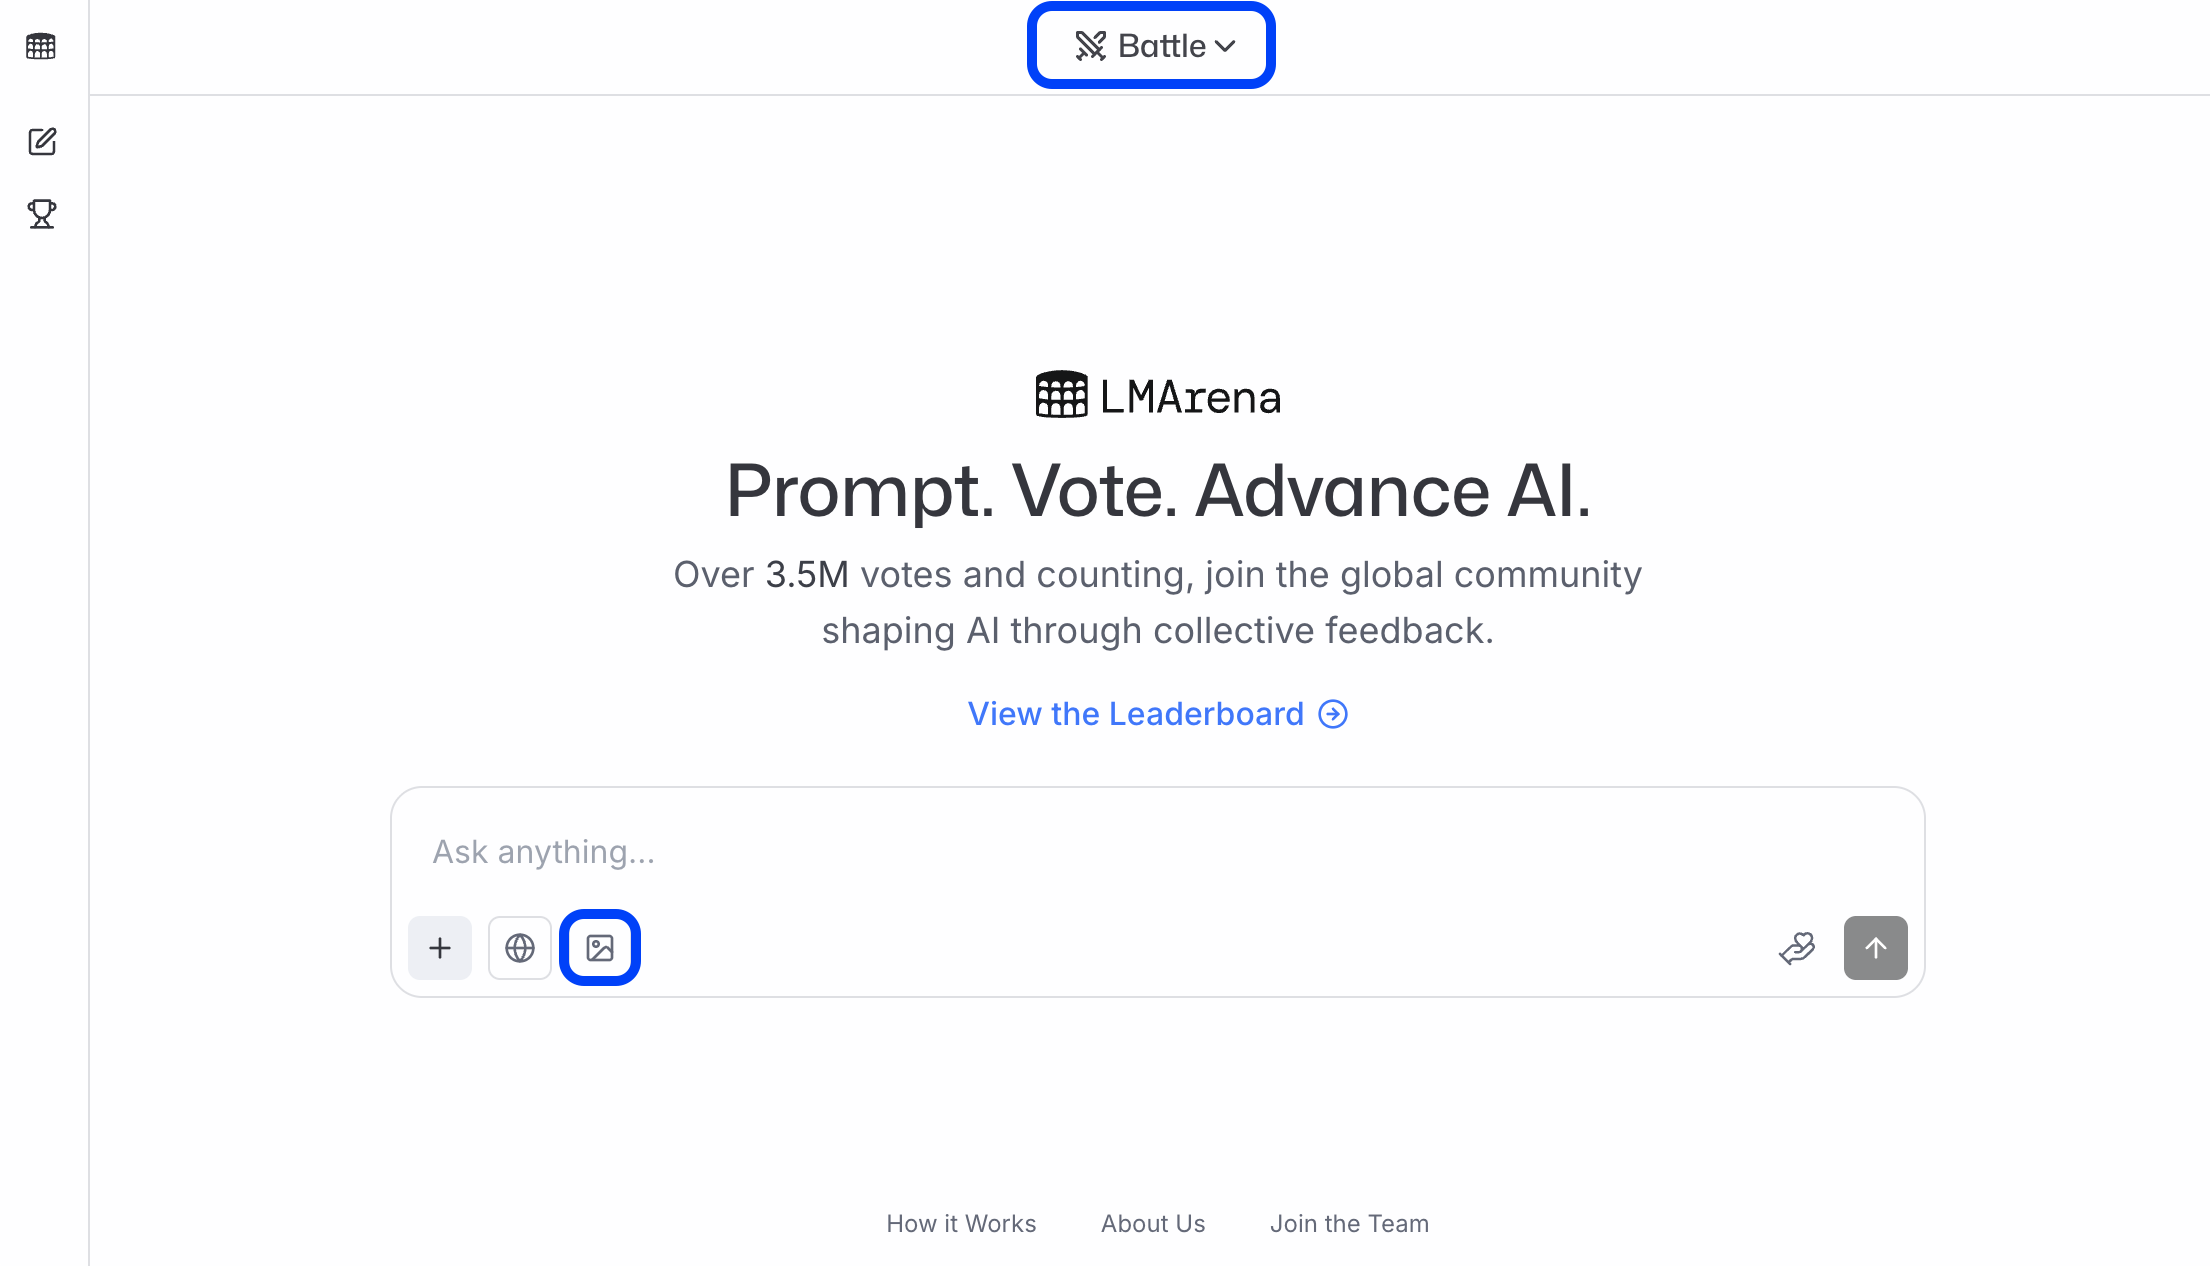Viewport: 2210px width, 1266px height.
Task: Visit the Join the Team link
Action: coord(1349,1224)
